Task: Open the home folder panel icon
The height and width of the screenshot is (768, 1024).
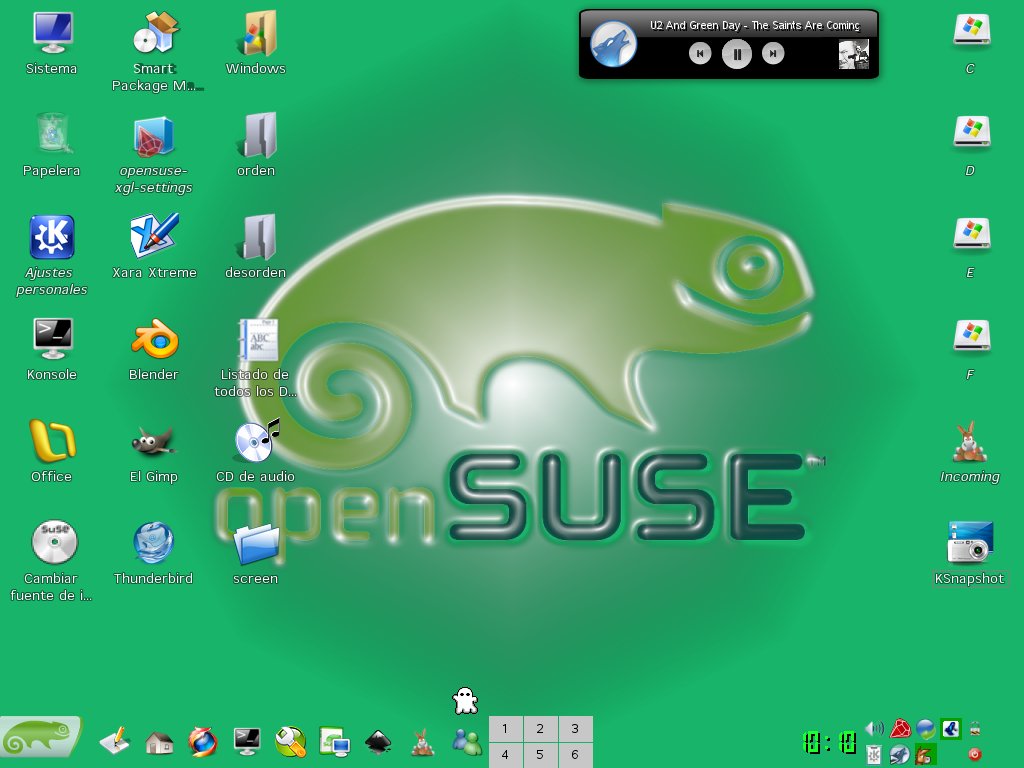Action: pyautogui.click(x=159, y=743)
